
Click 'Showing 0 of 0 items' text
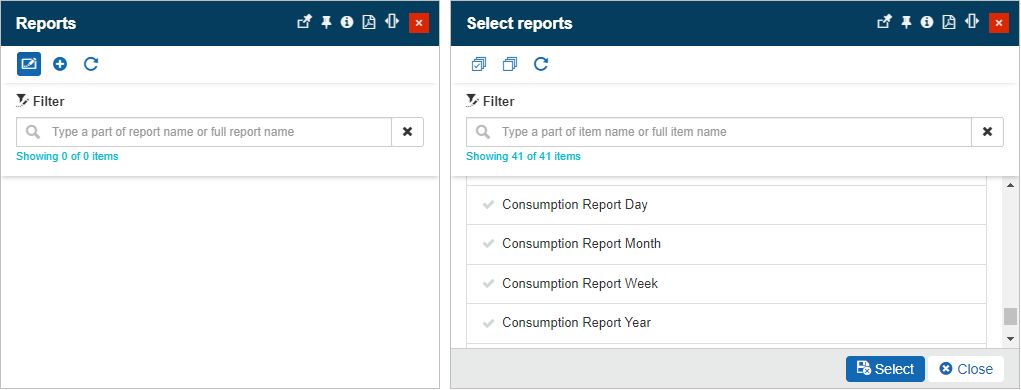pos(68,156)
